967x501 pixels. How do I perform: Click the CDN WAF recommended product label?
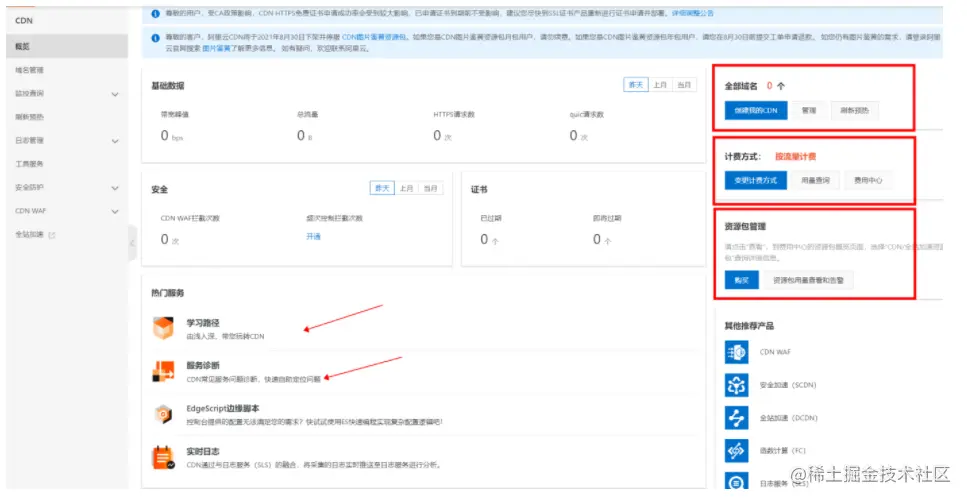coord(775,352)
